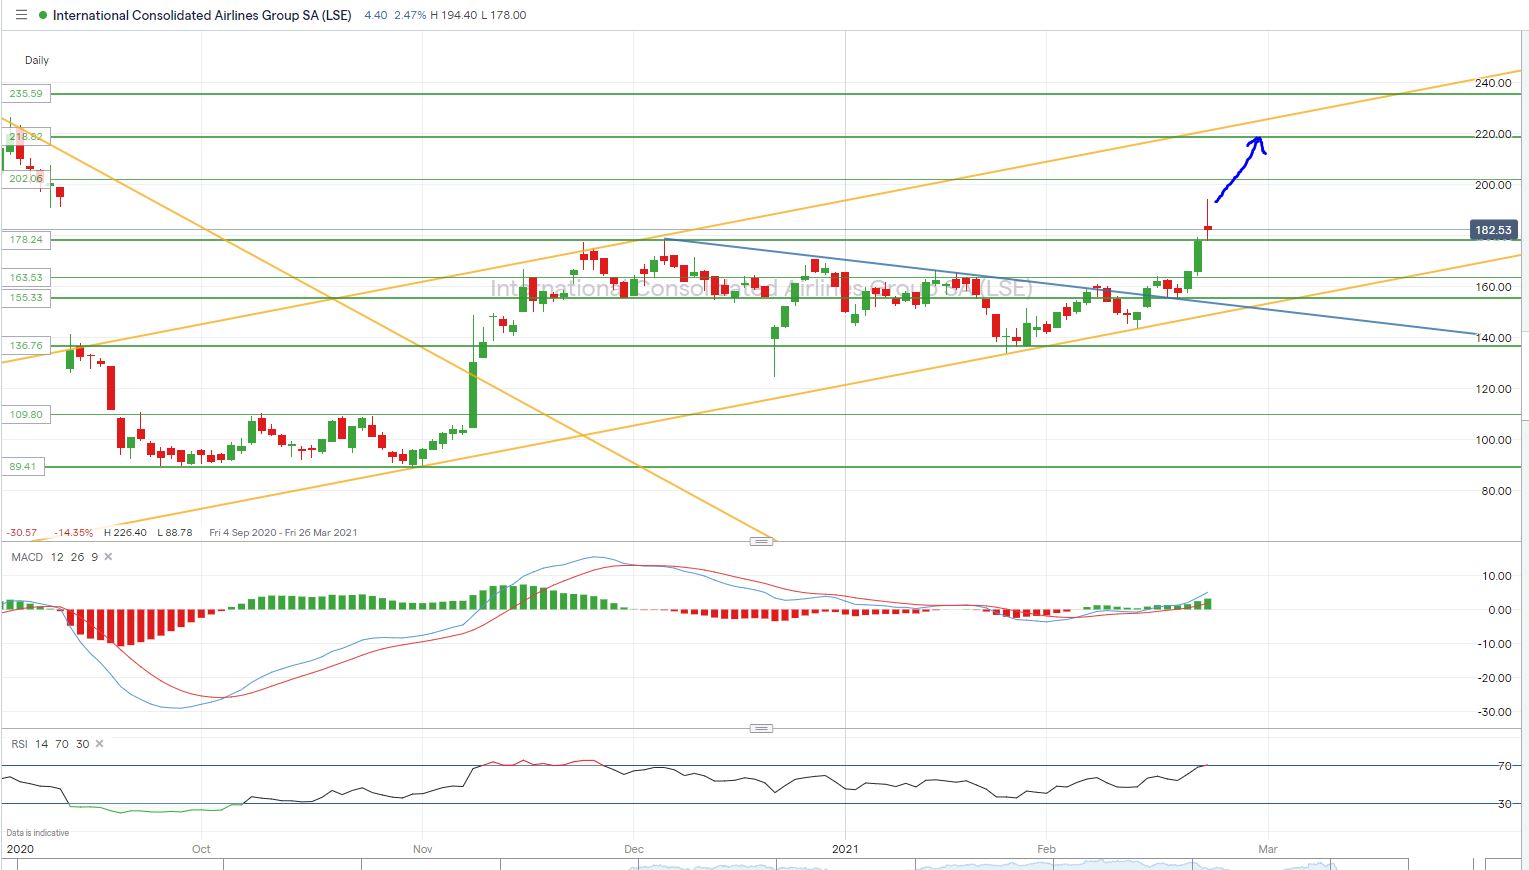This screenshot has width=1529, height=870.
Task: Select the 155.33 horizontal level label
Action: click(26, 298)
